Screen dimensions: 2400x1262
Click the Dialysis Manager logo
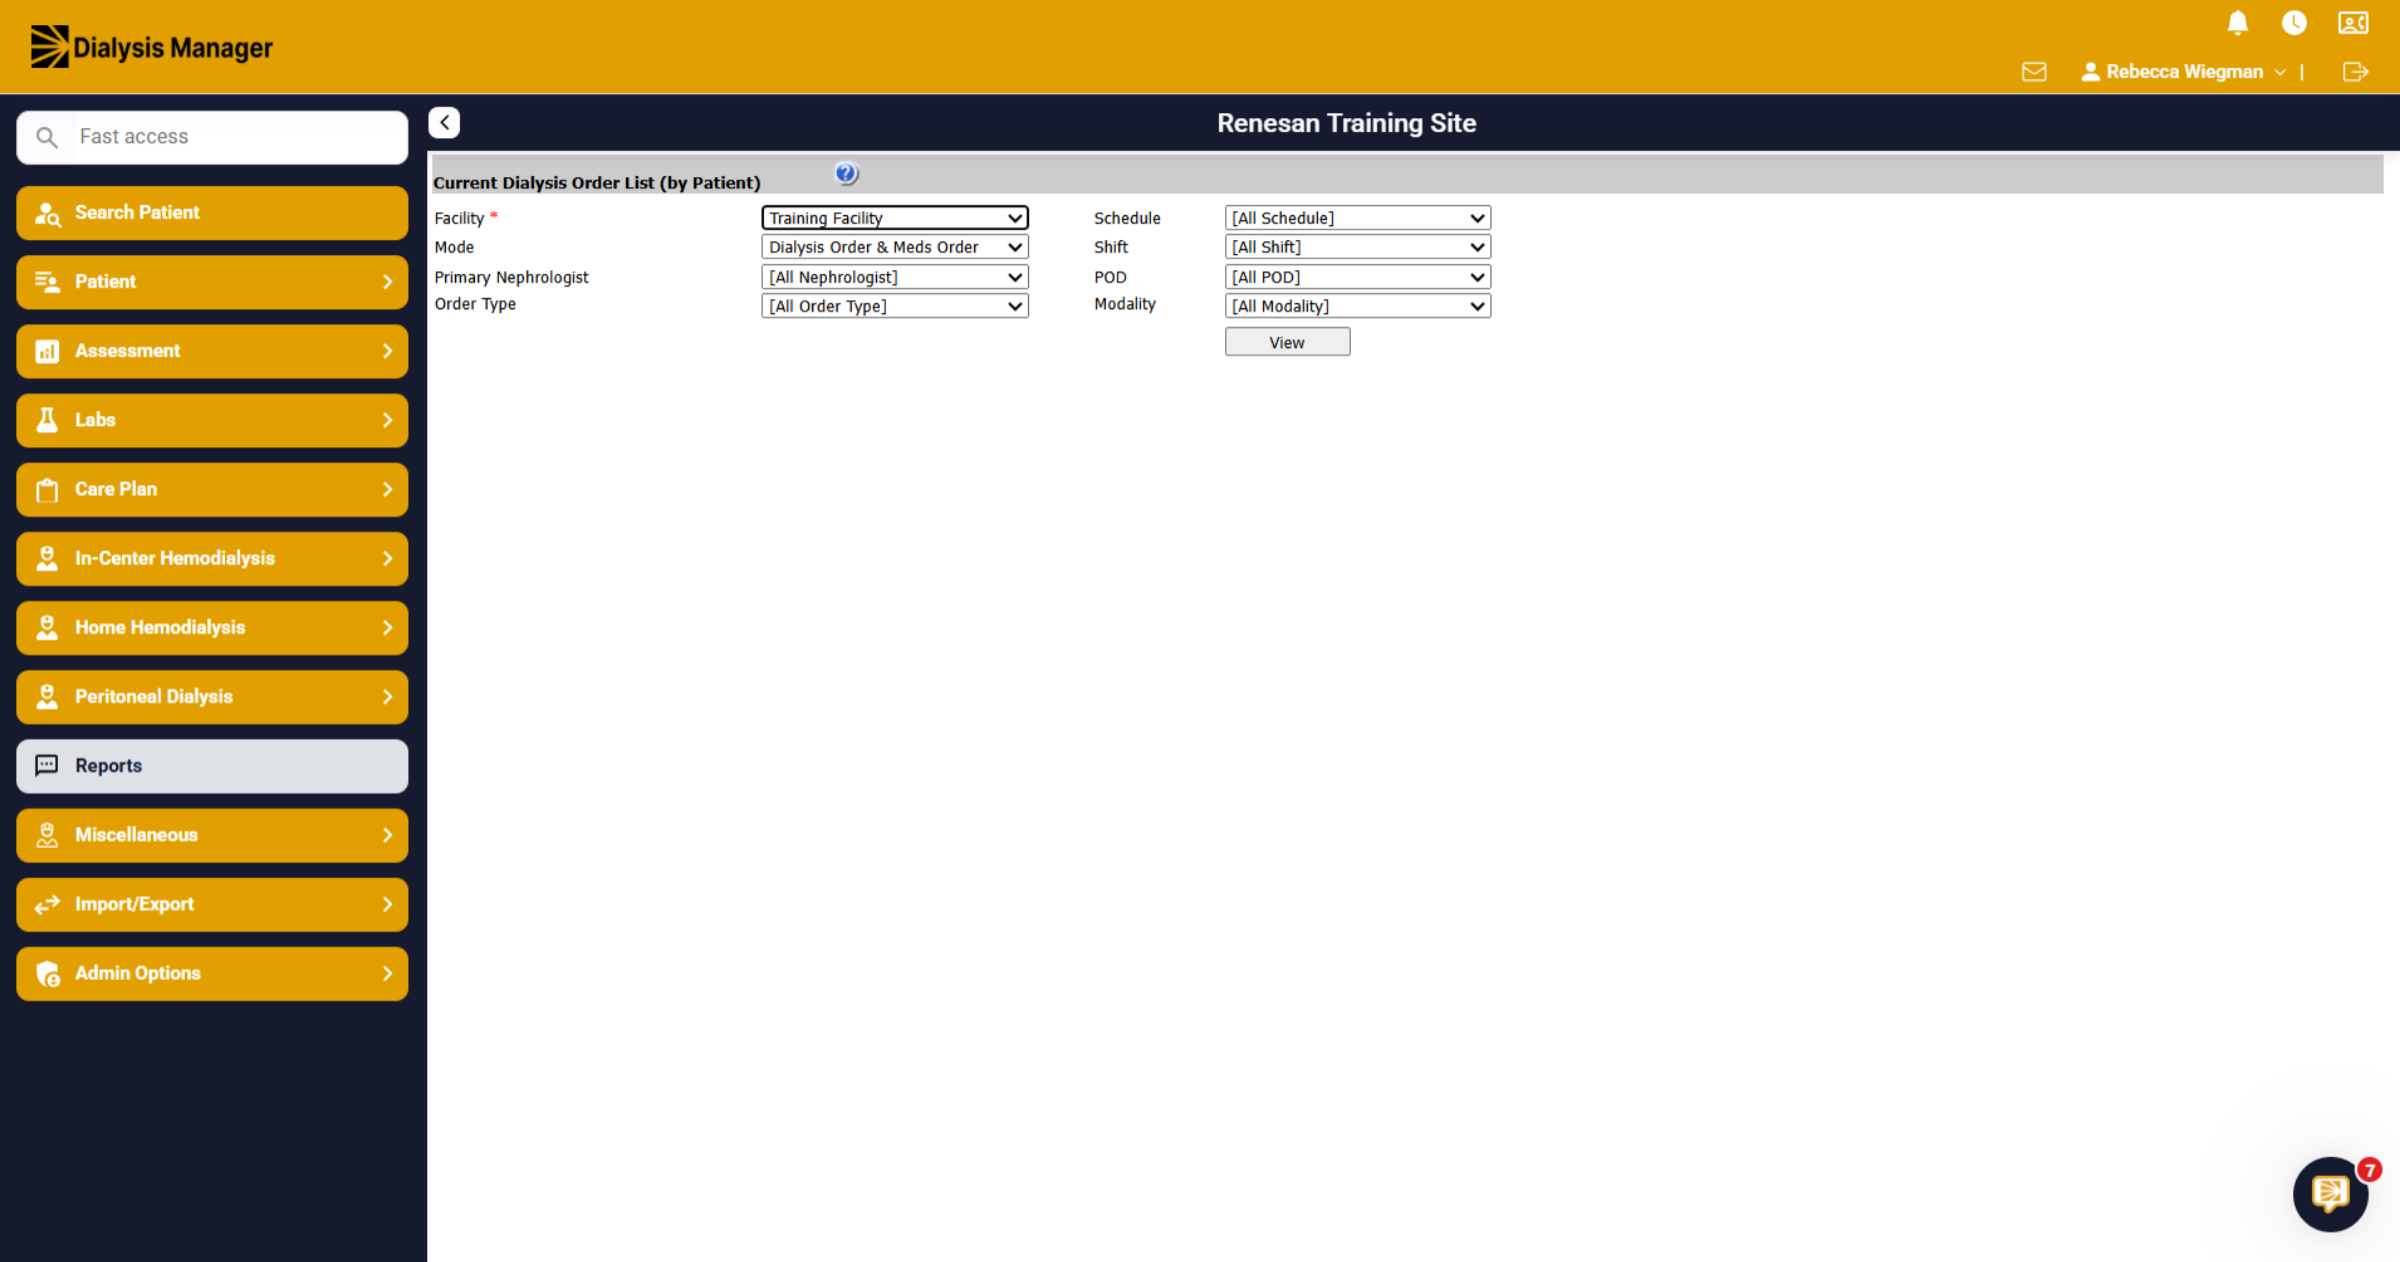[x=151, y=47]
